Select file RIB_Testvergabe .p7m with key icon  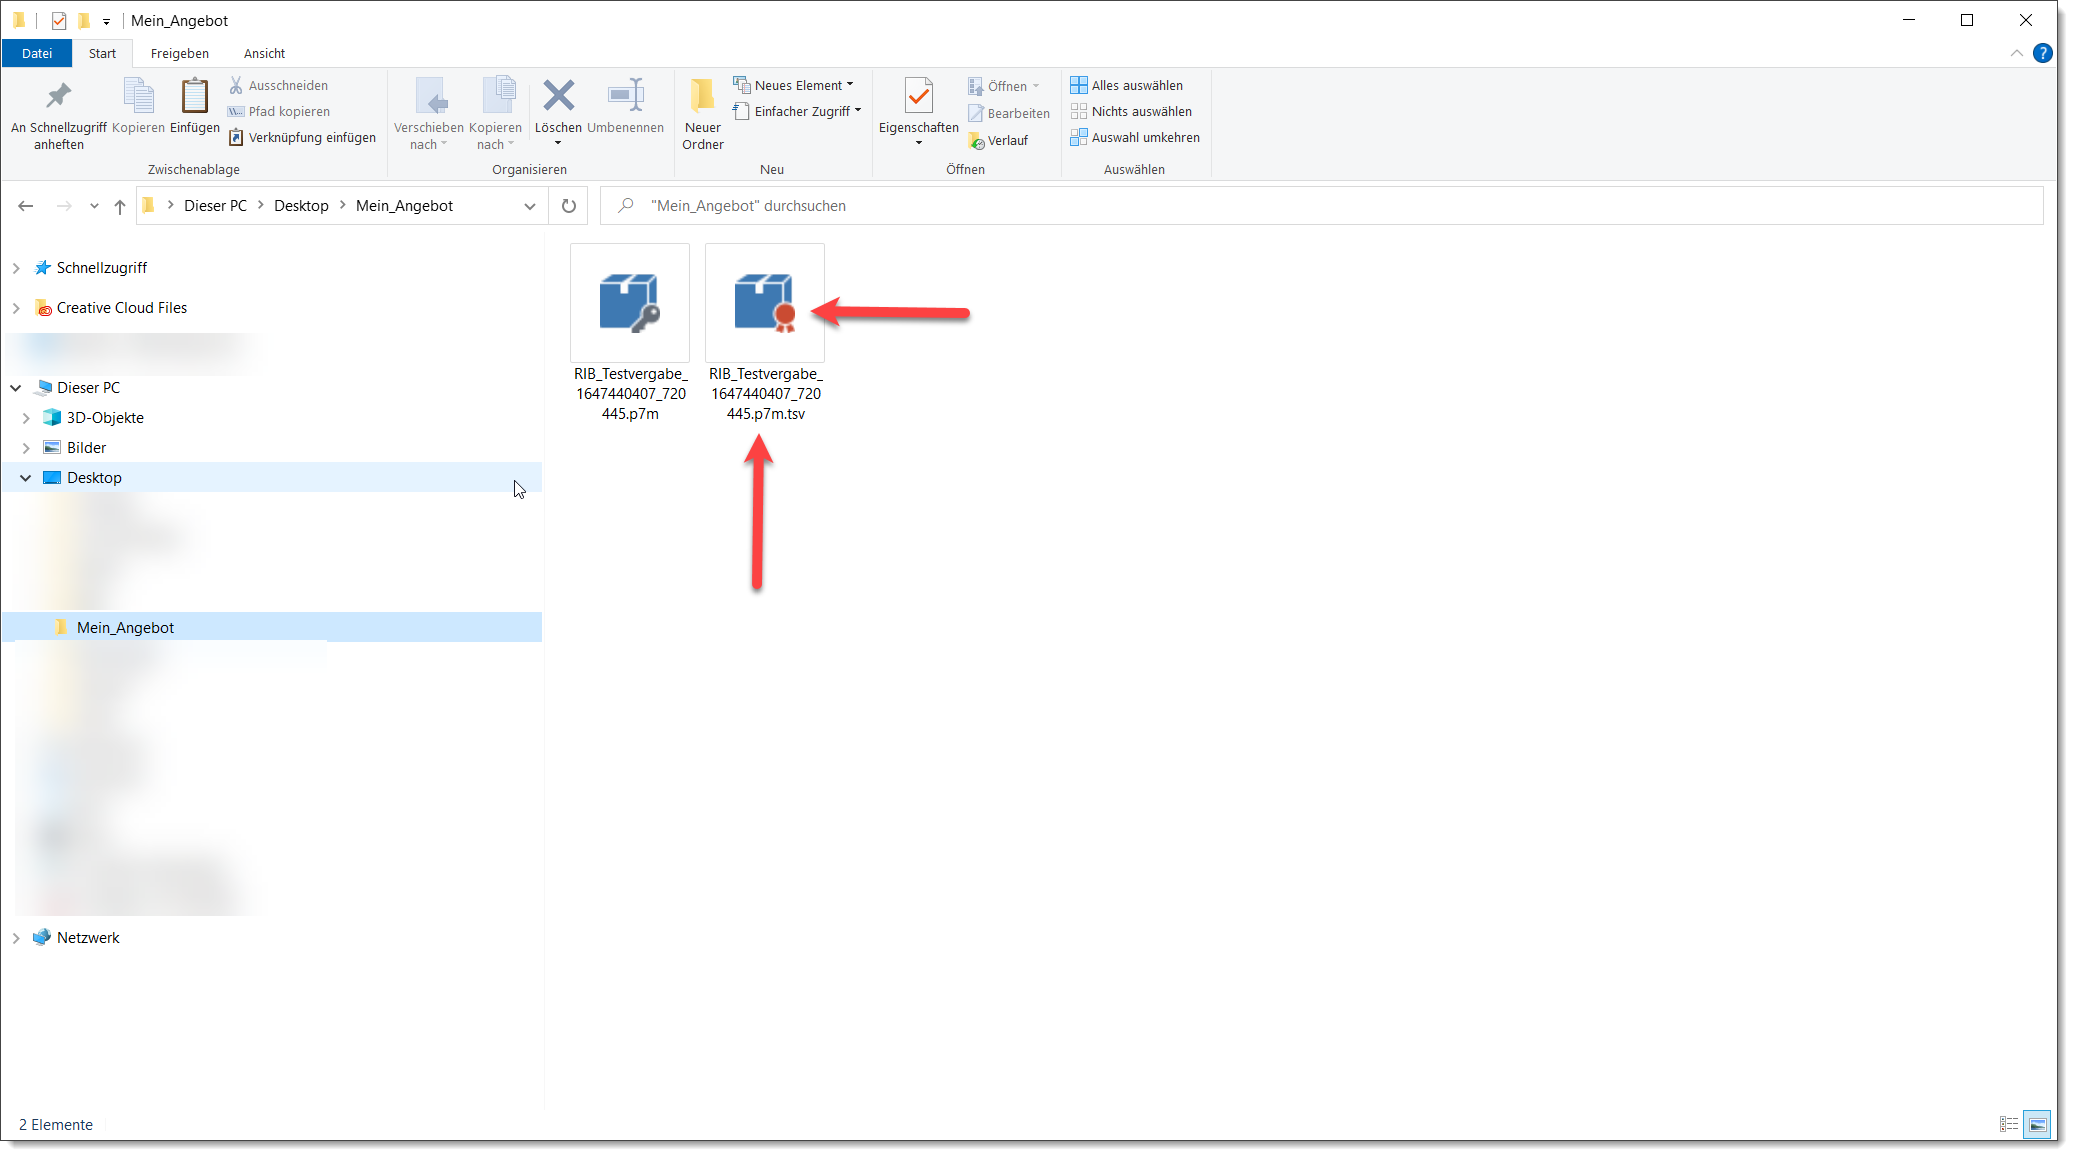[630, 334]
